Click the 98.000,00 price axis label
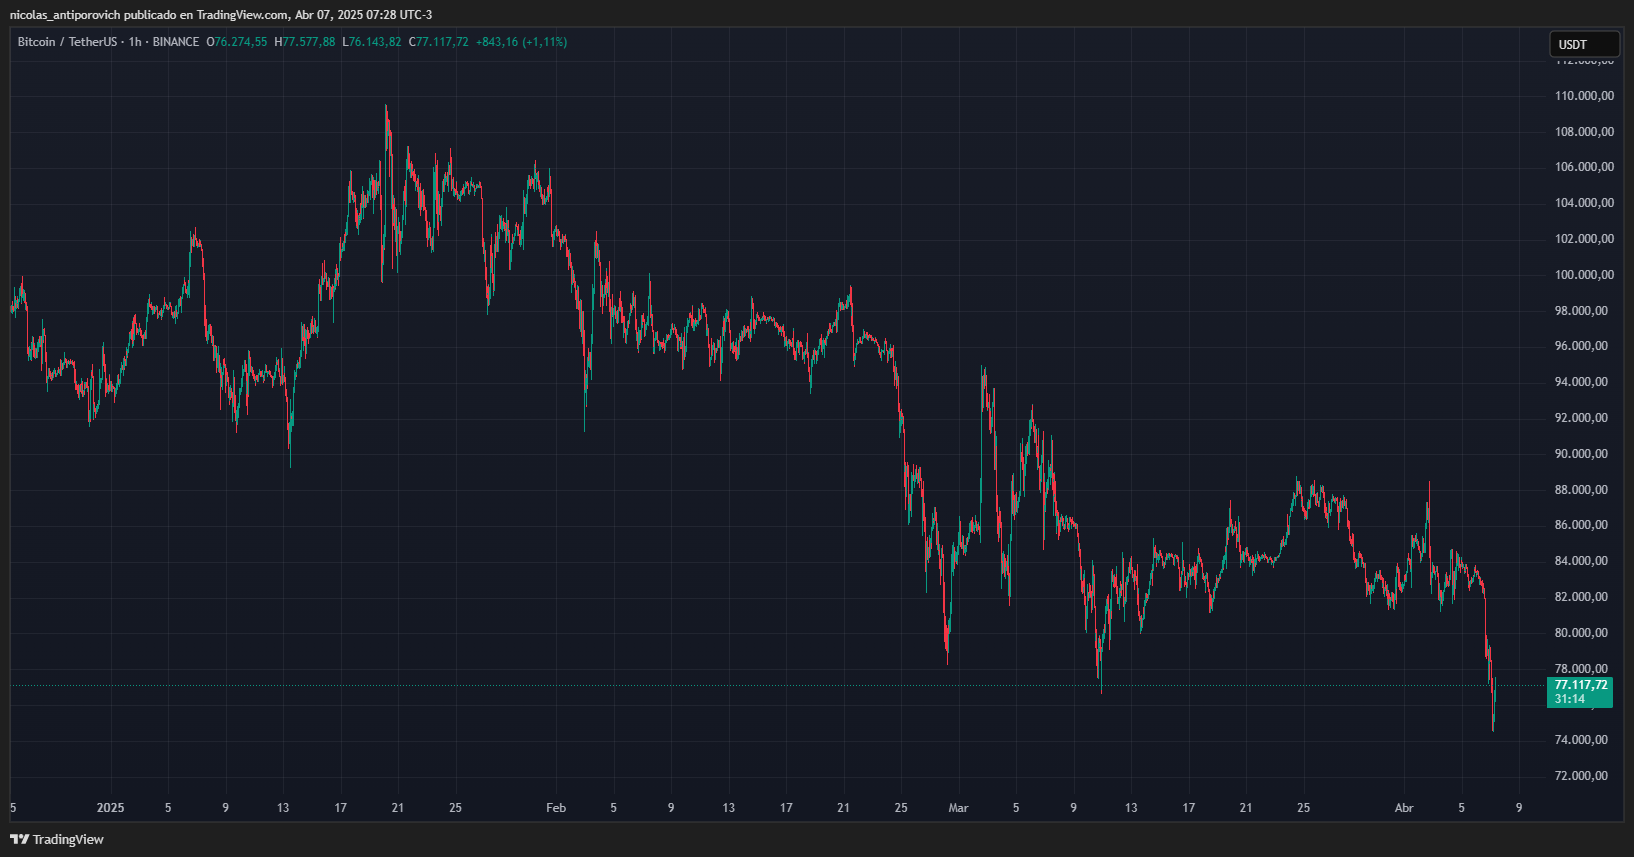This screenshot has height=857, width=1634. 1581,311
